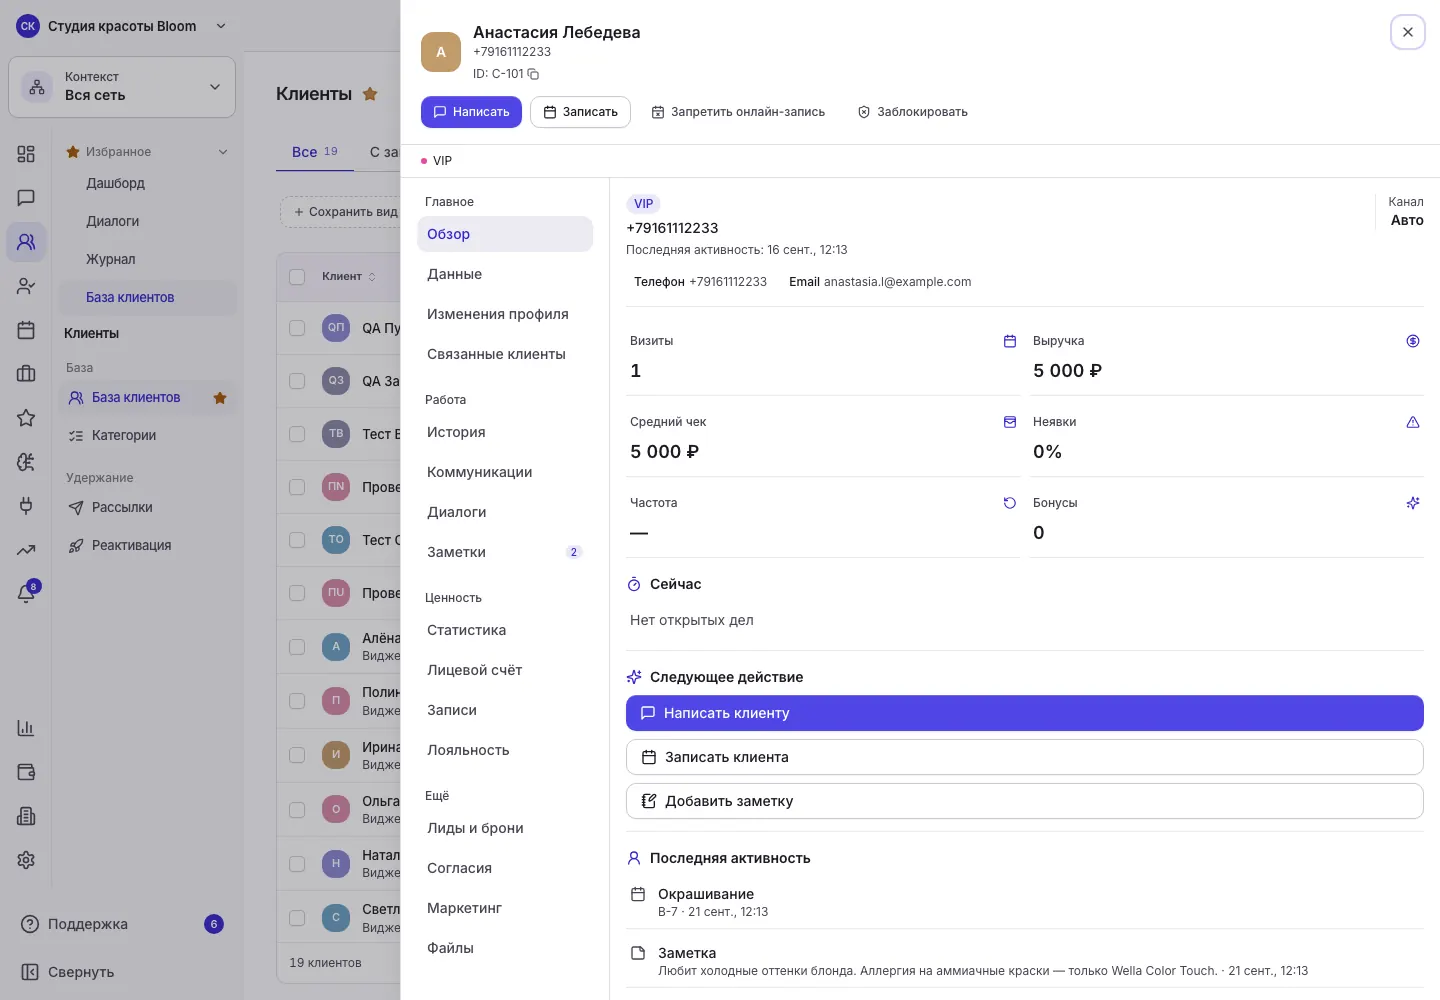Click Заблокировать client
Screen dimensions: 1440x1000
tap(912, 112)
